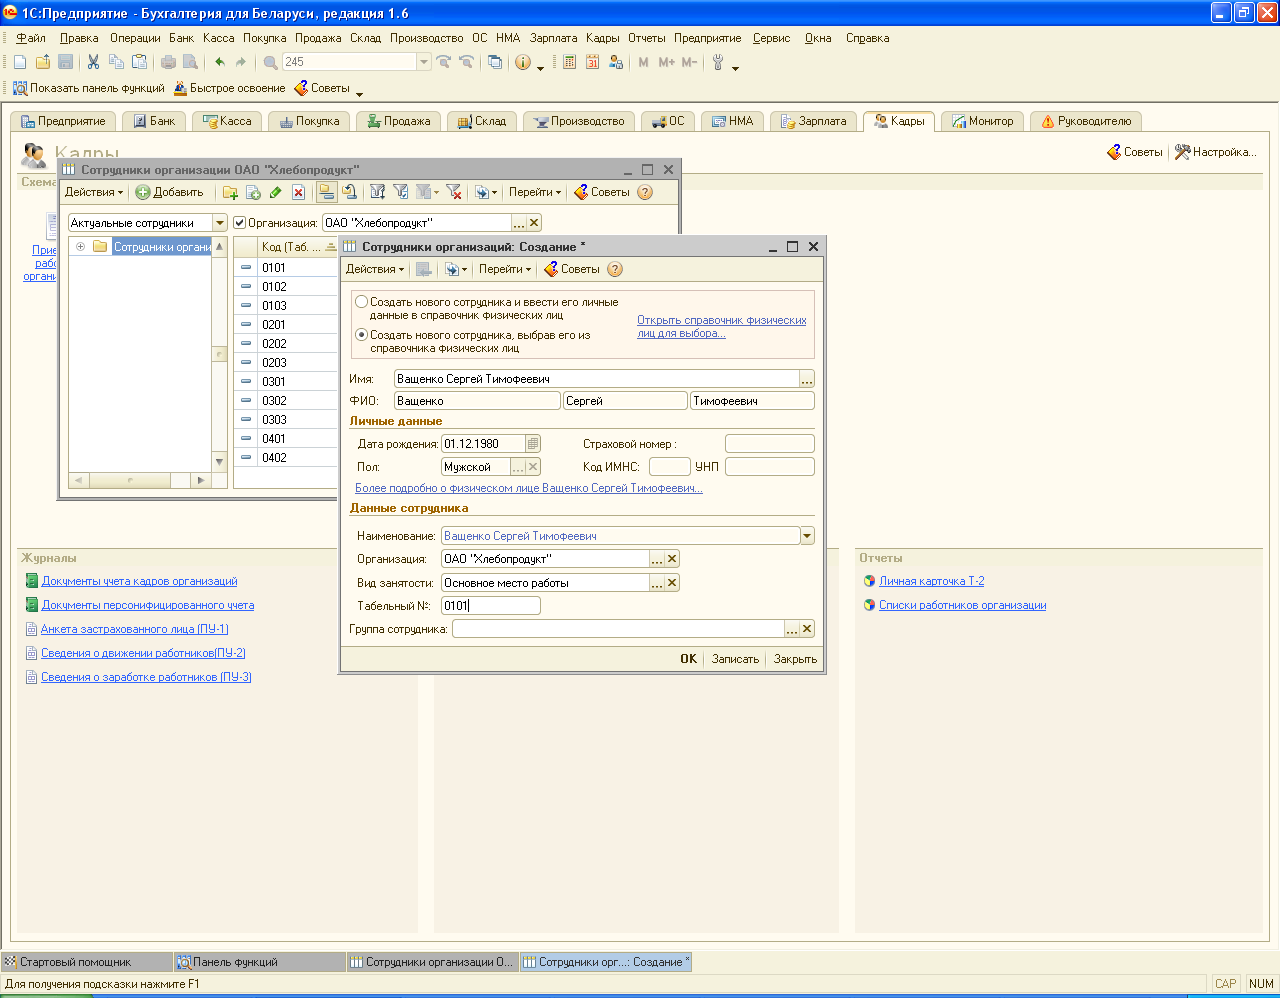Viewport: 1280px width, 998px height.
Task: Uncheck the Организация filter checkbox
Action: (239, 223)
